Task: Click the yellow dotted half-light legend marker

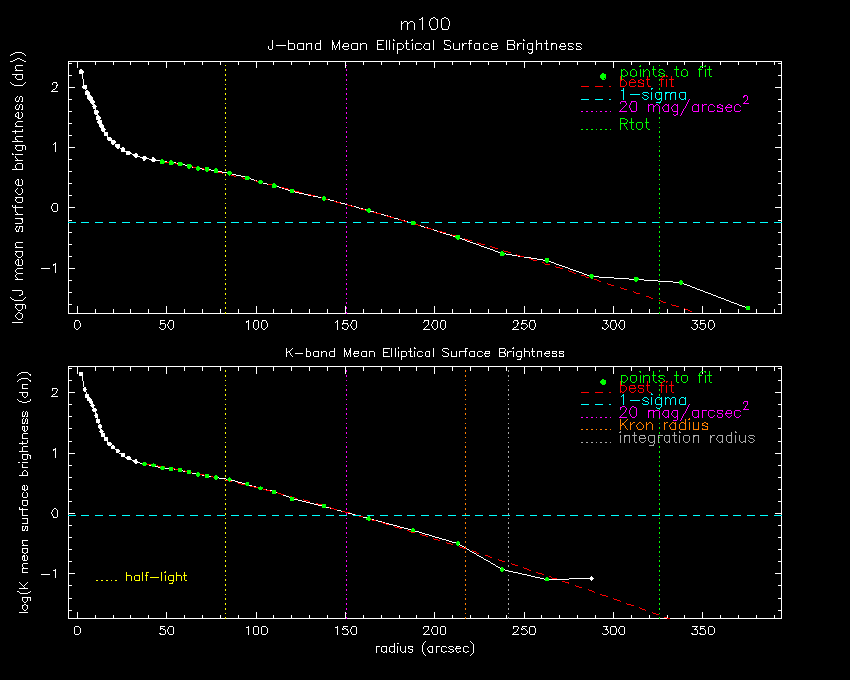Action: click(x=107, y=579)
